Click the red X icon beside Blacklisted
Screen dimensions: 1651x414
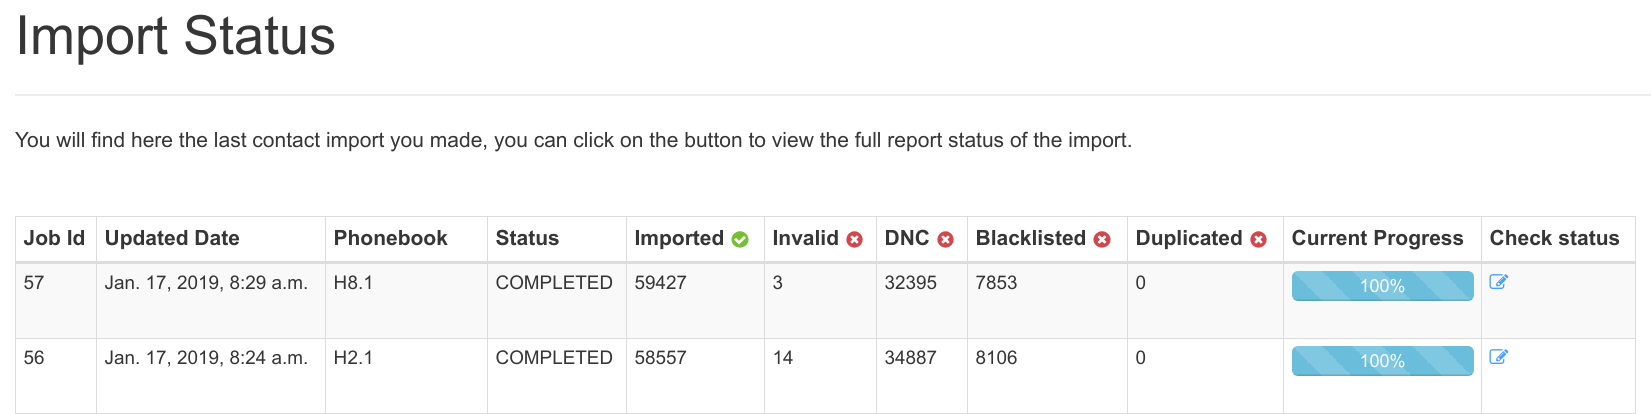tap(1102, 239)
